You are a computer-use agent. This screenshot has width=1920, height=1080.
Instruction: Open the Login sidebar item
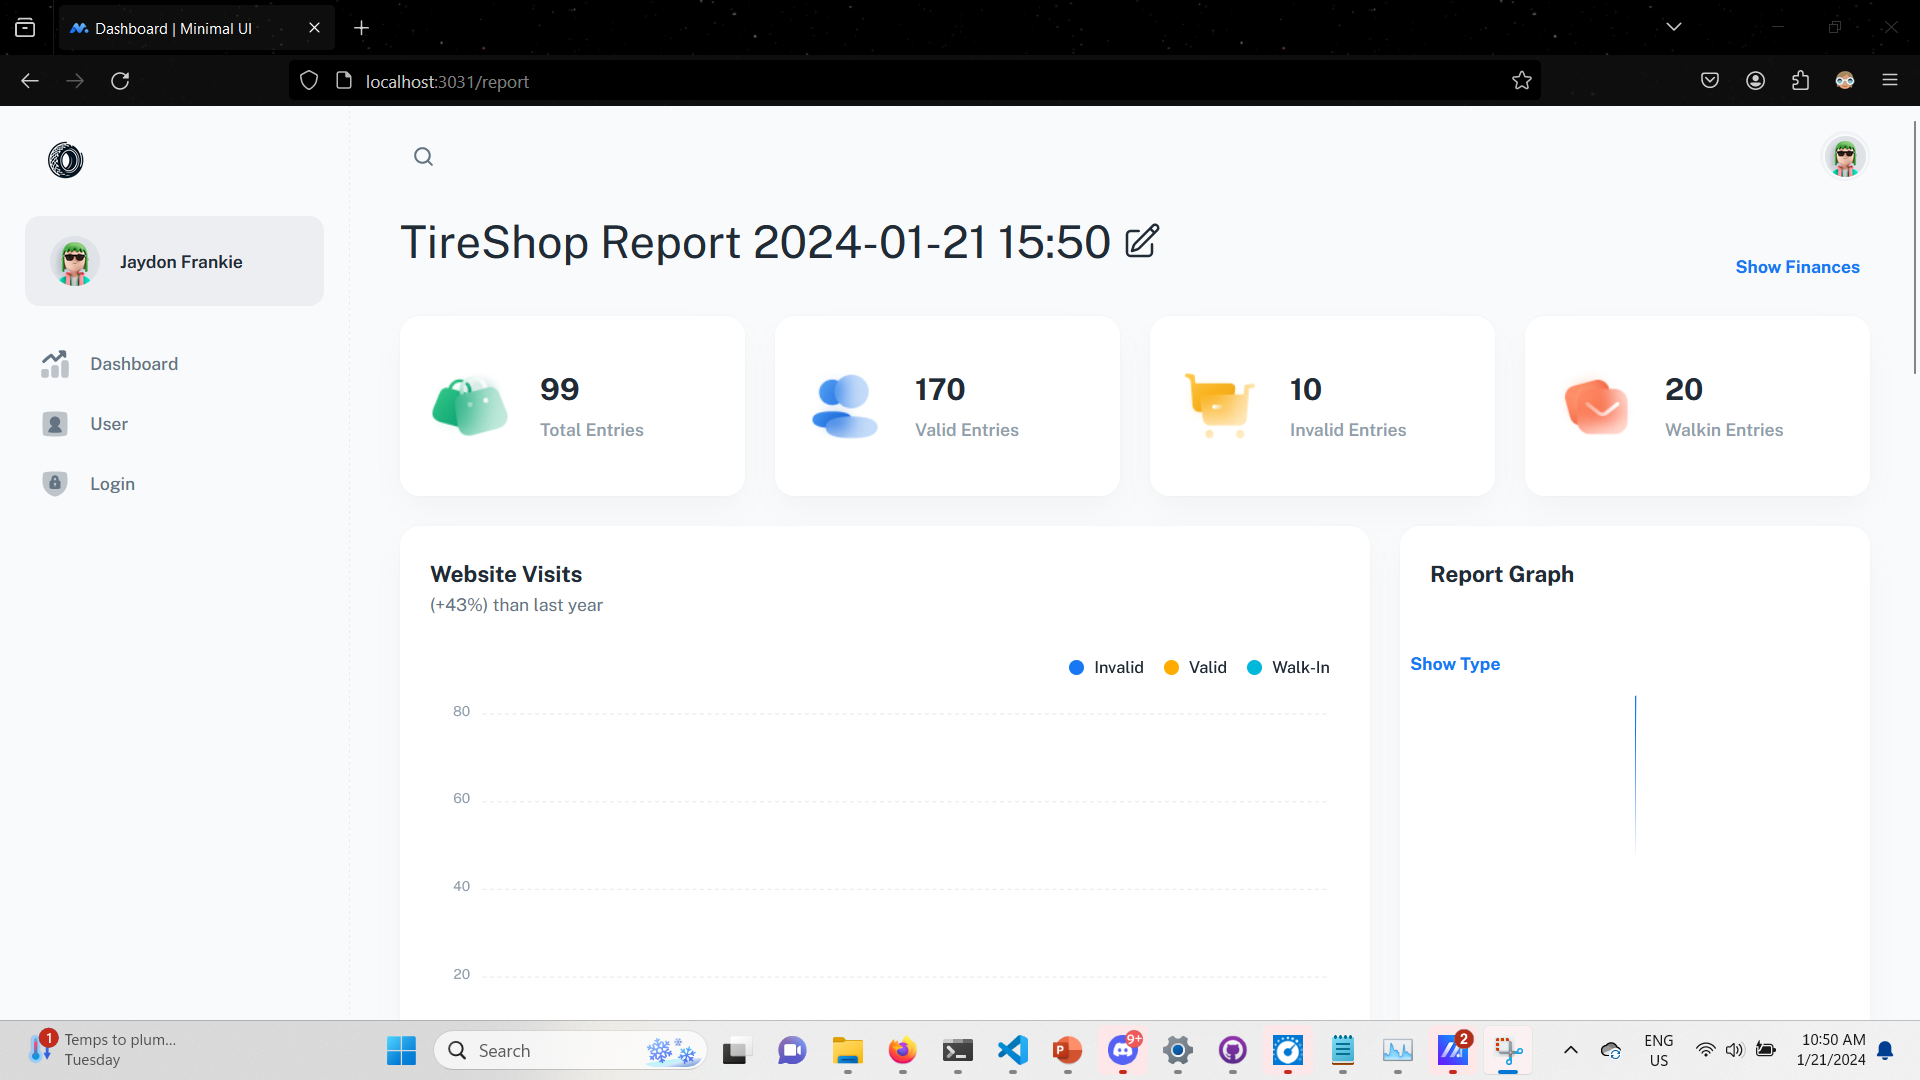point(112,484)
